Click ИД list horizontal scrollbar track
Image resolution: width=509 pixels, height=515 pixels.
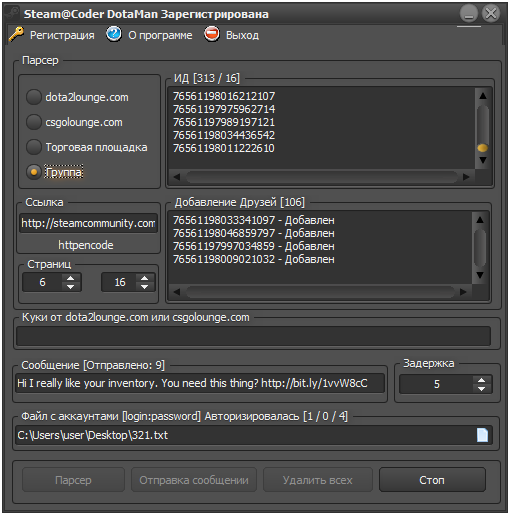click(x=321, y=177)
